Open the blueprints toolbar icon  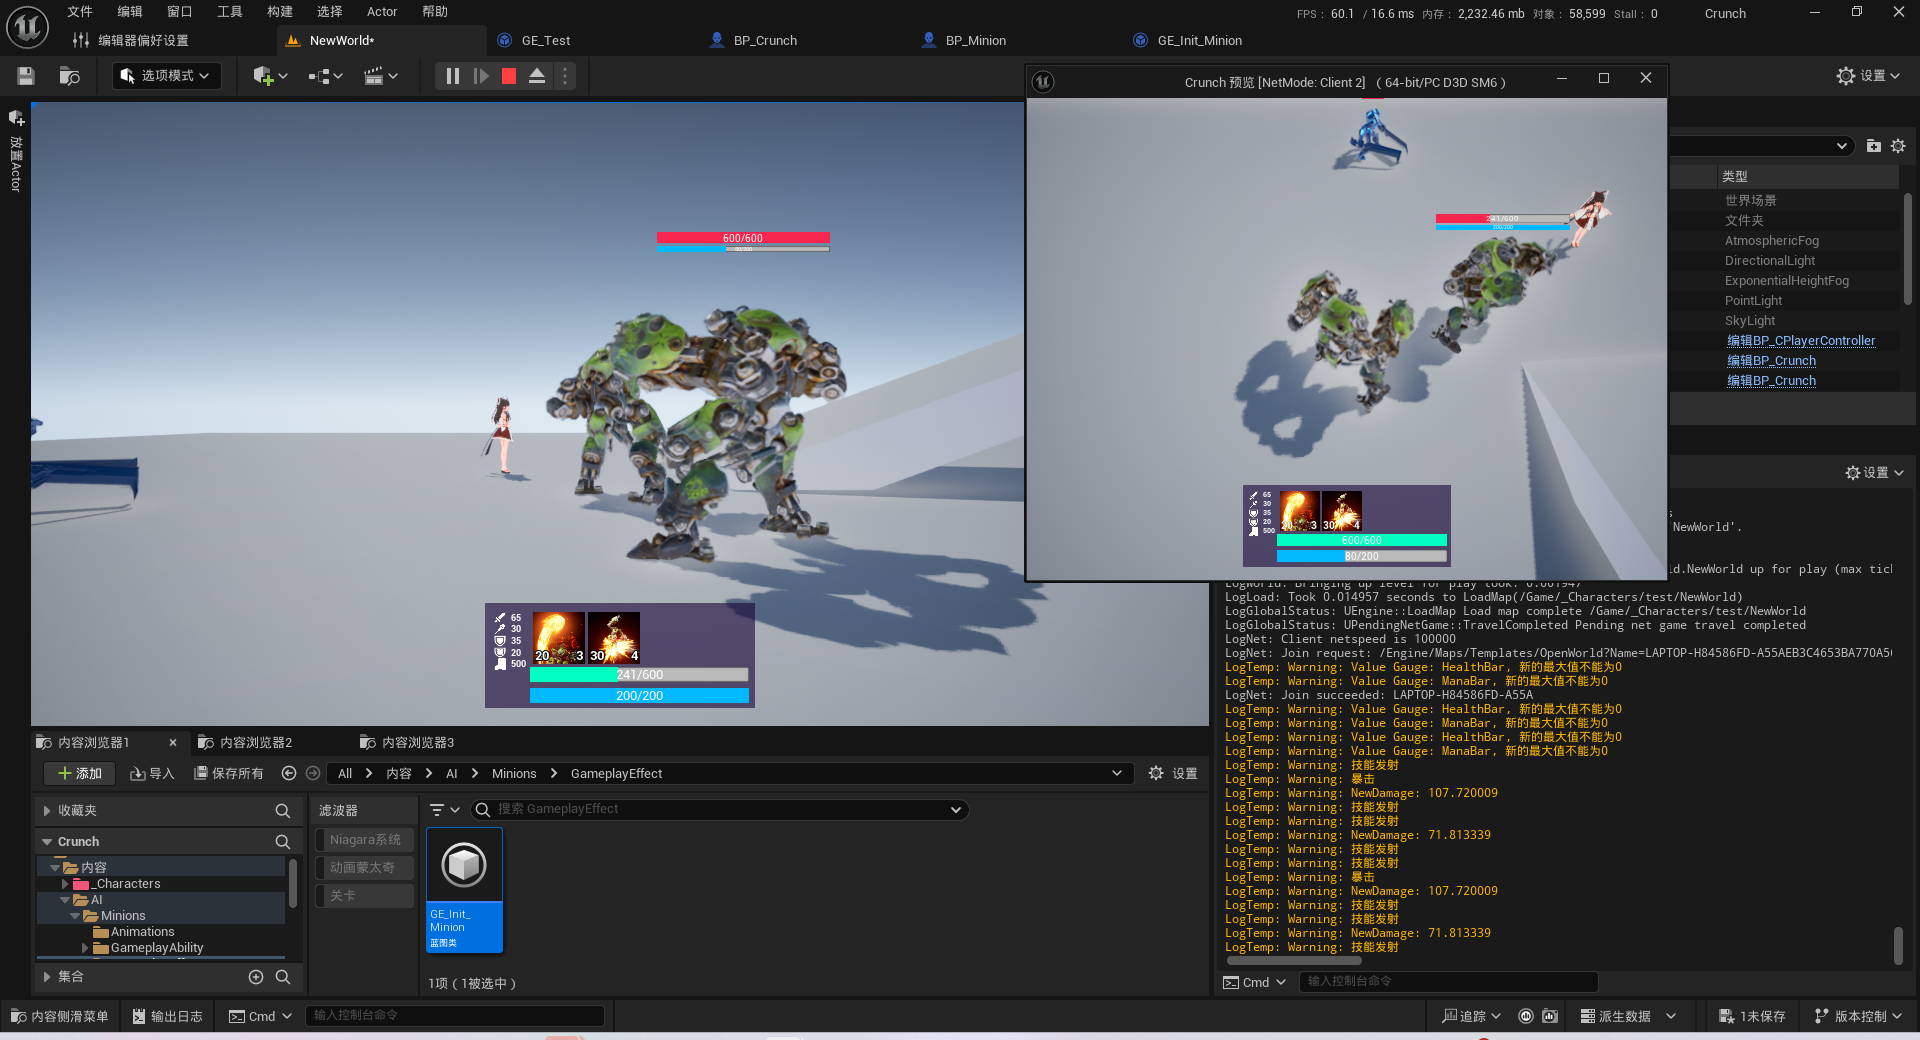point(325,76)
